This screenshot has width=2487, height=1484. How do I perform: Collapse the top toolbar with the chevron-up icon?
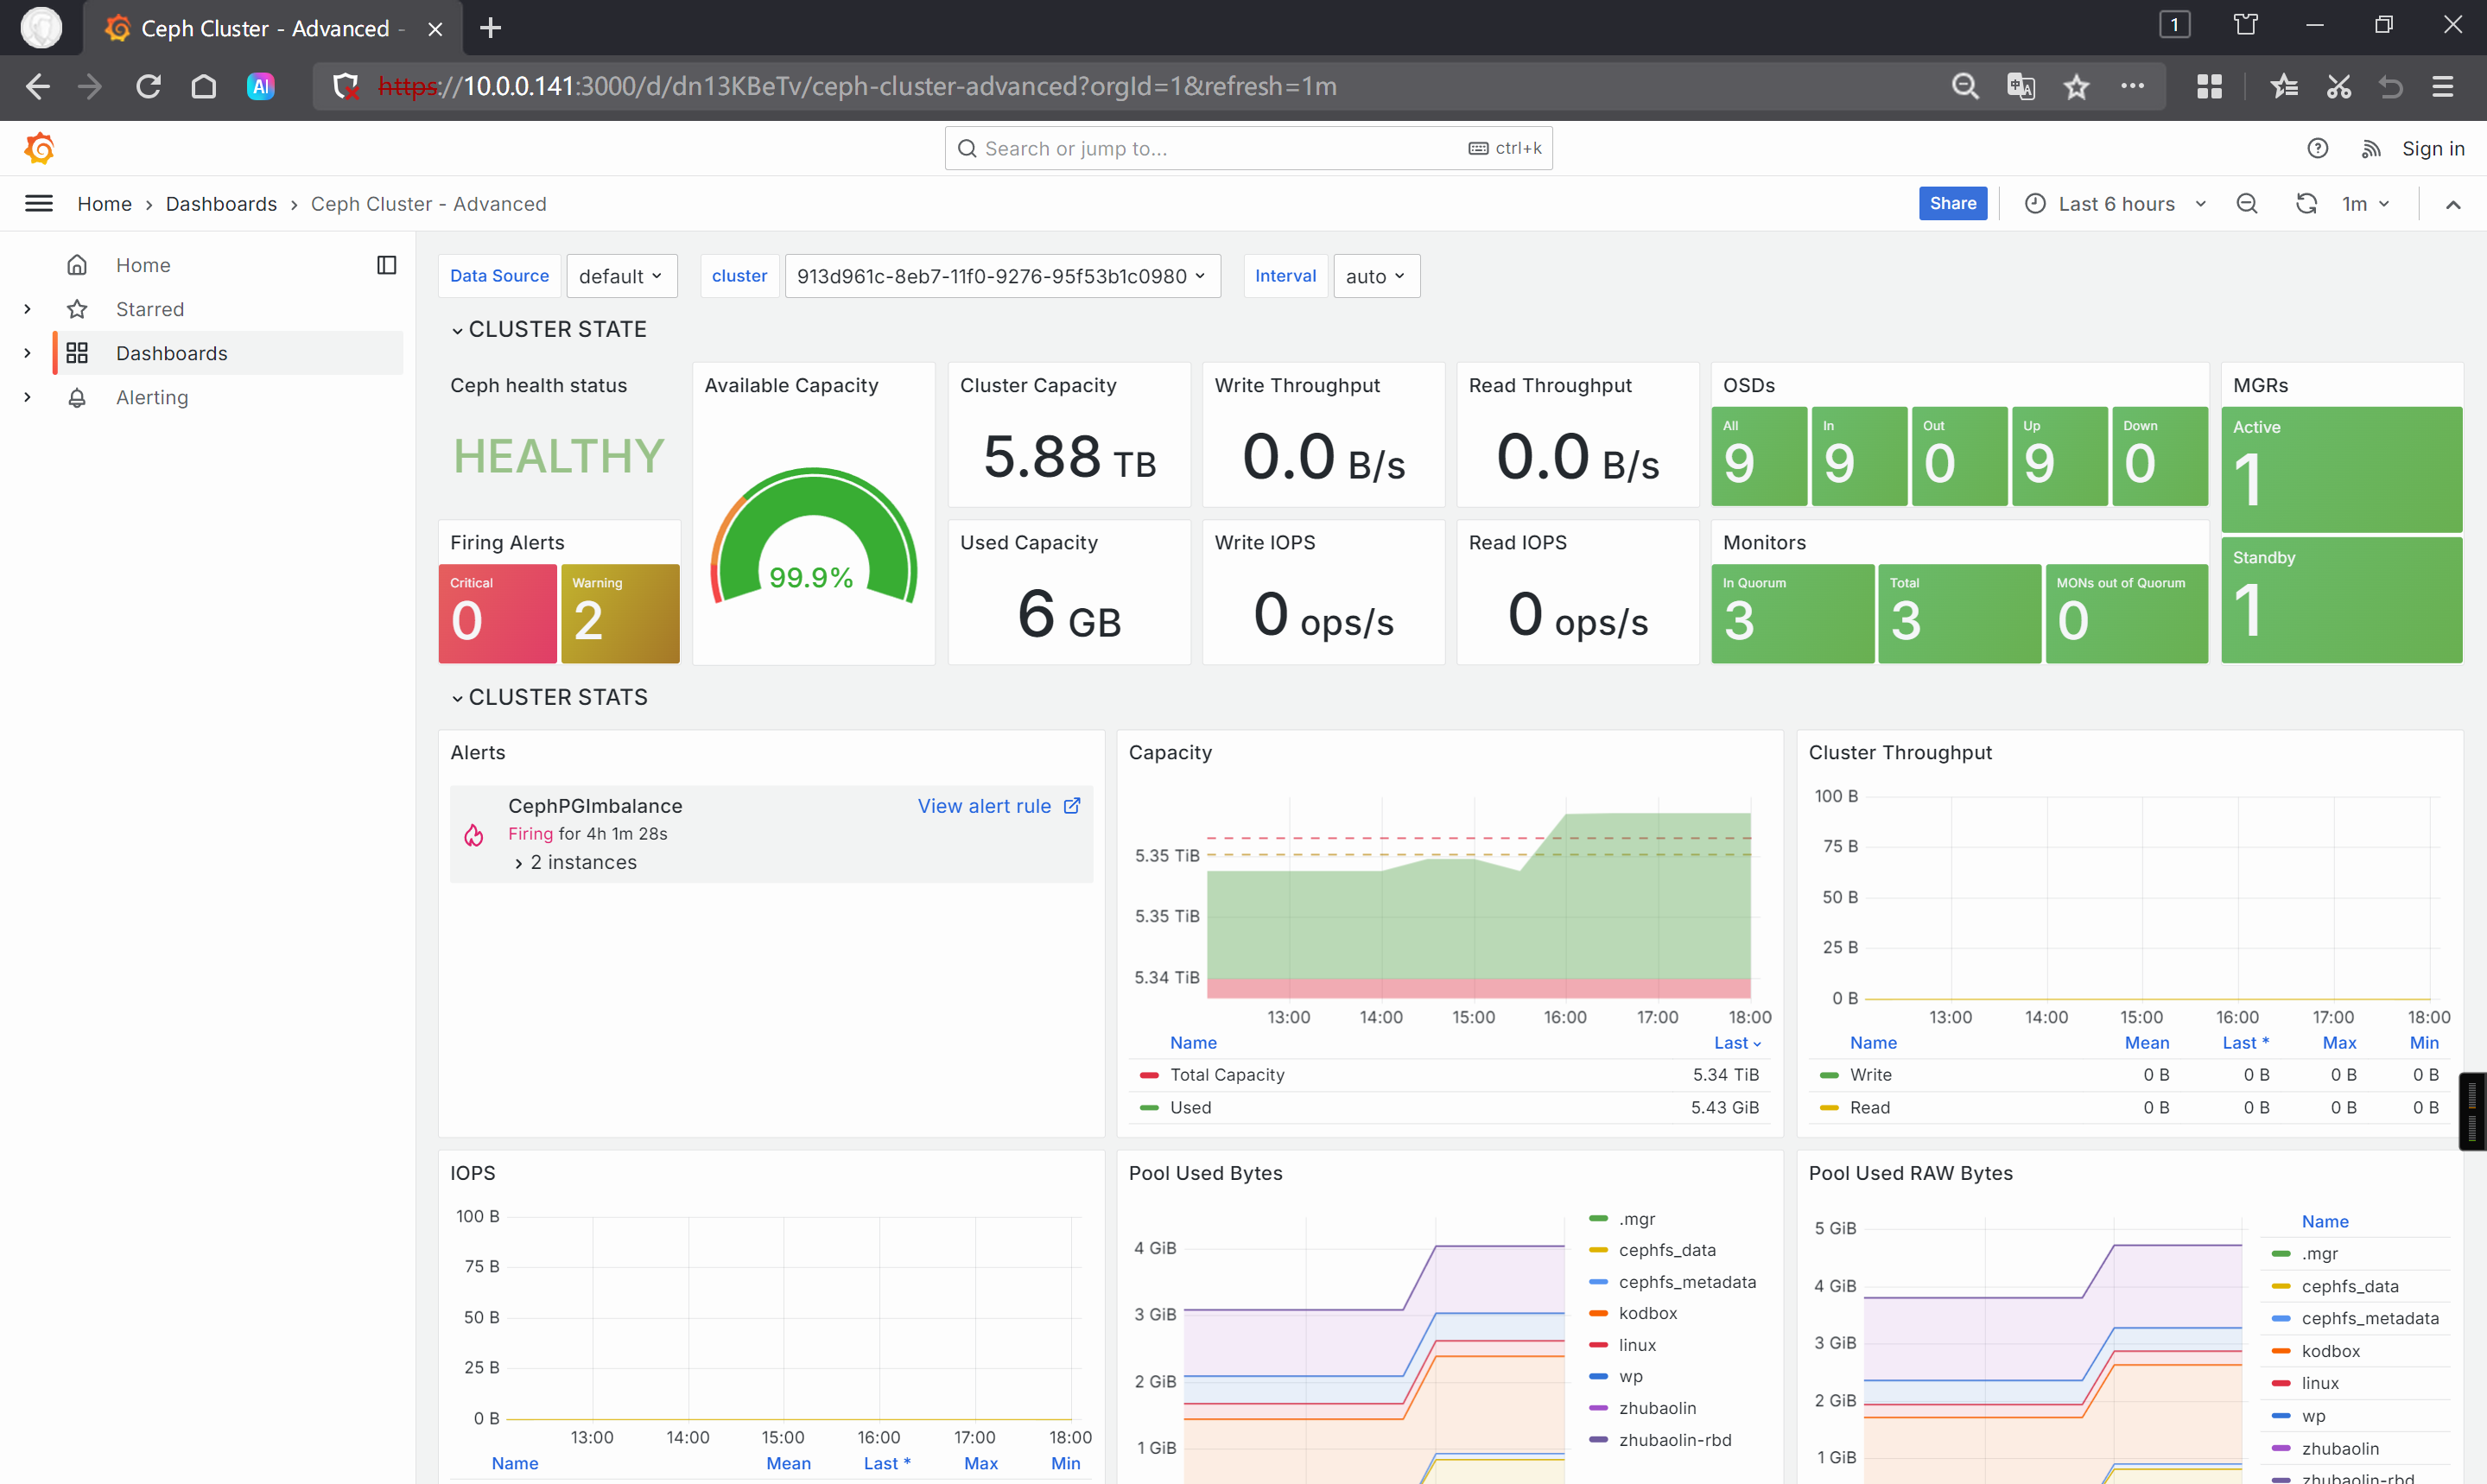2452,204
